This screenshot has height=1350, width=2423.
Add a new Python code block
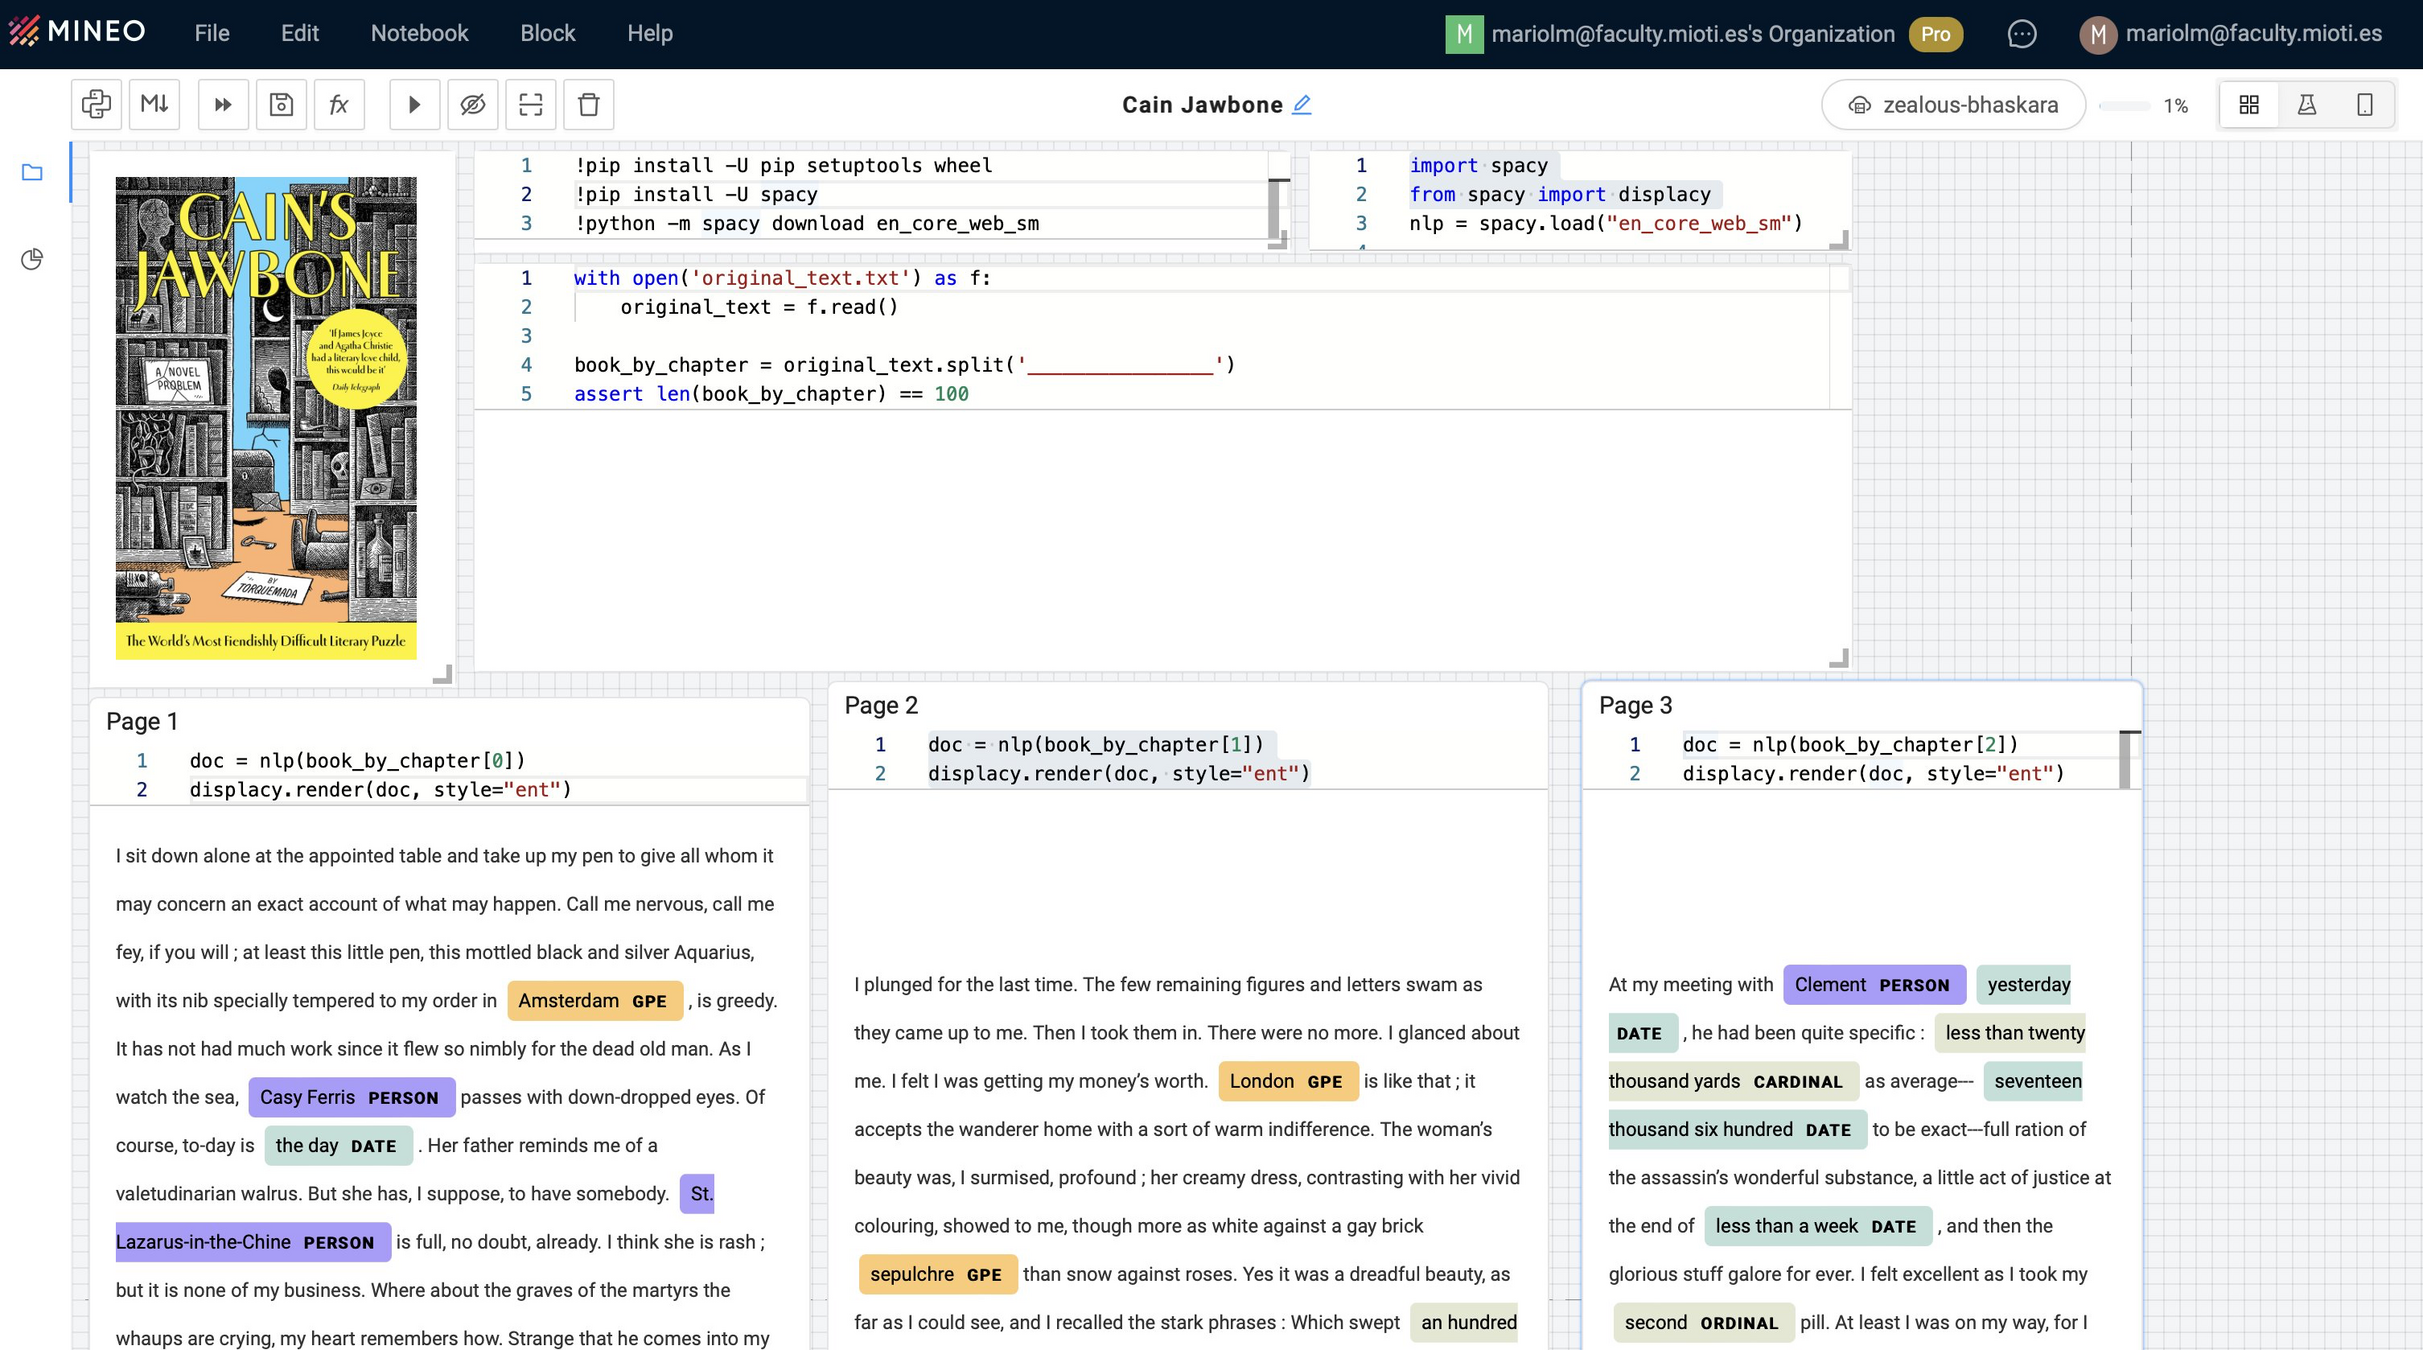point(96,104)
